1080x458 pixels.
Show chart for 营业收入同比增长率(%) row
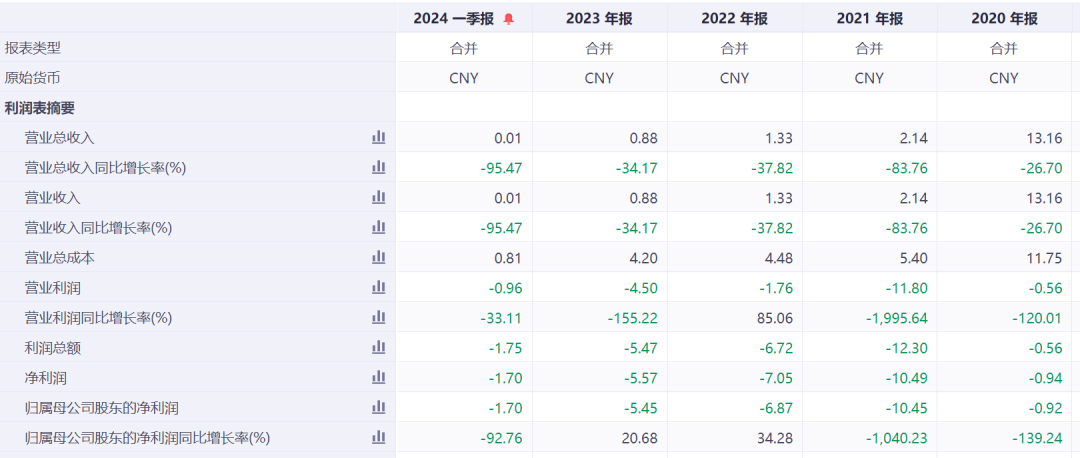(378, 228)
